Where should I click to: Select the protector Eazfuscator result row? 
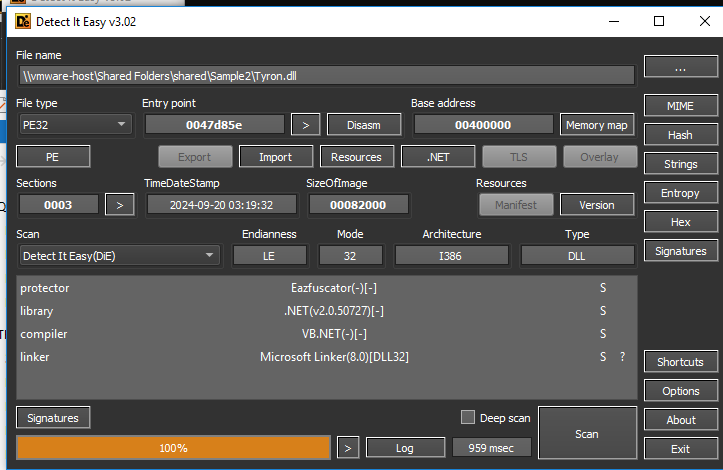326,288
